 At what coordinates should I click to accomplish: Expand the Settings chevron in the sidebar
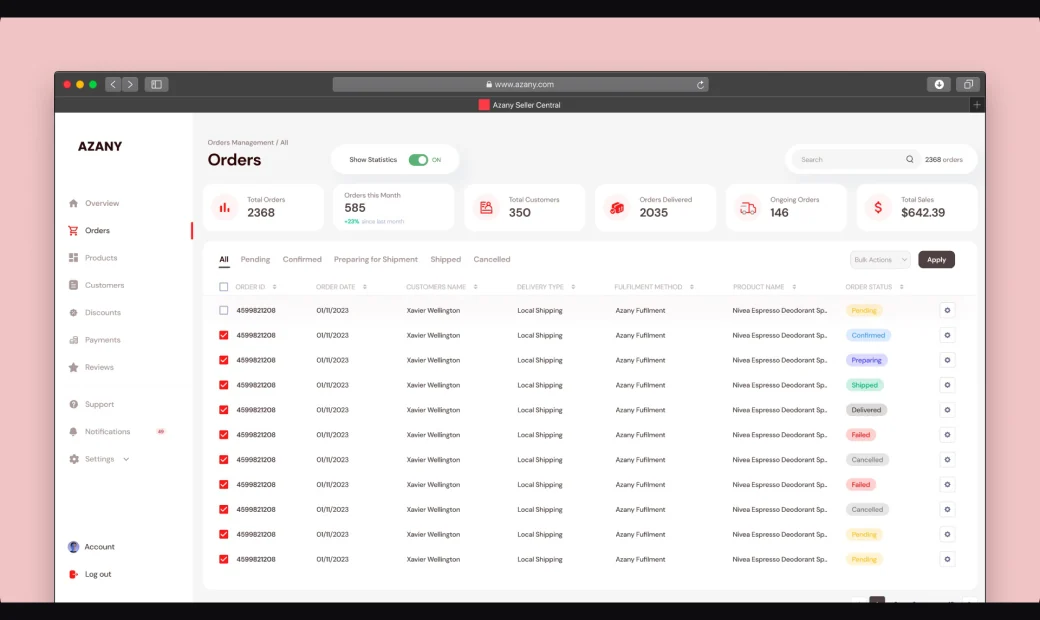[126, 459]
